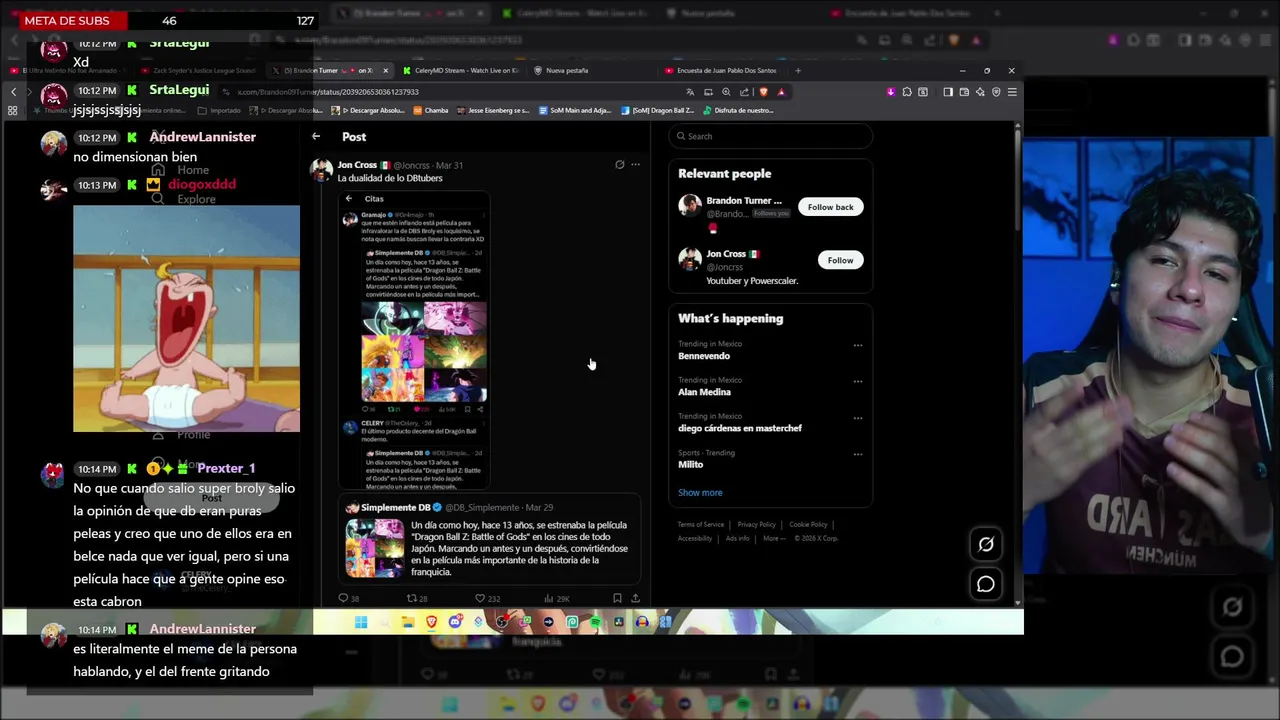
Task: Click Follow button for Jon Cross
Action: point(840,260)
